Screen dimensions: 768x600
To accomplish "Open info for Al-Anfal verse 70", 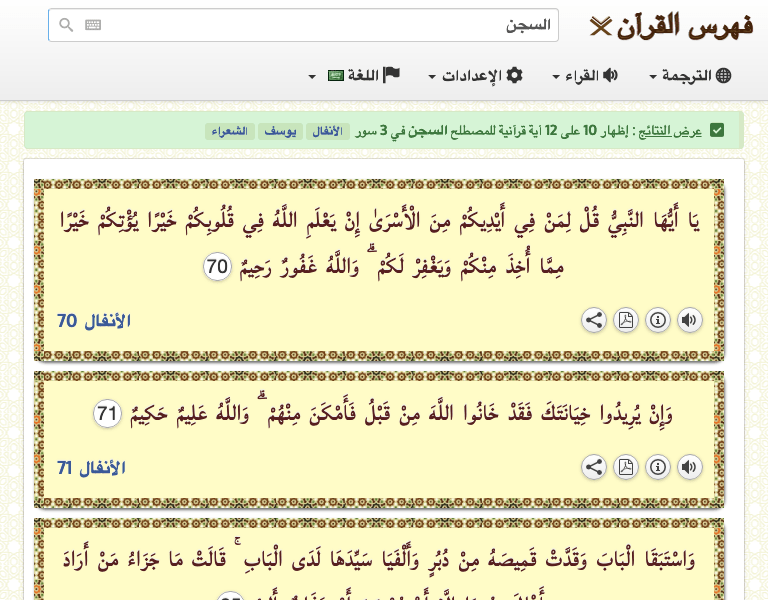I will coord(658,320).
